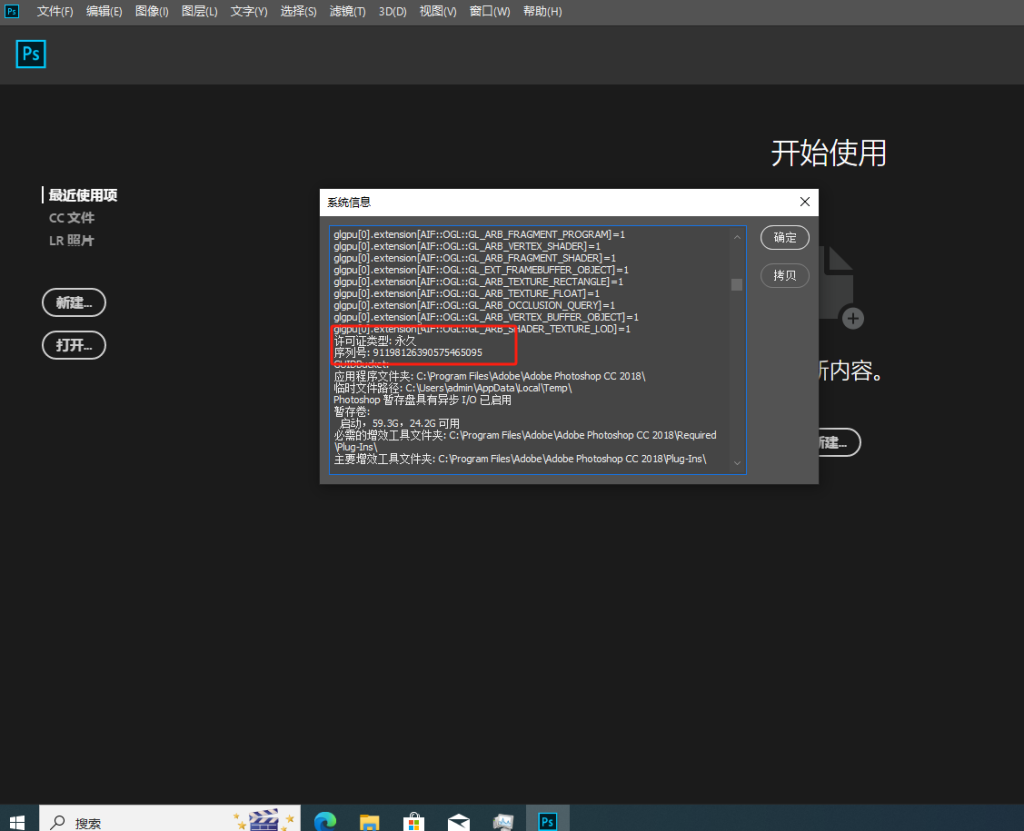
Task: Open the 图层(L) menu
Action: [199, 11]
